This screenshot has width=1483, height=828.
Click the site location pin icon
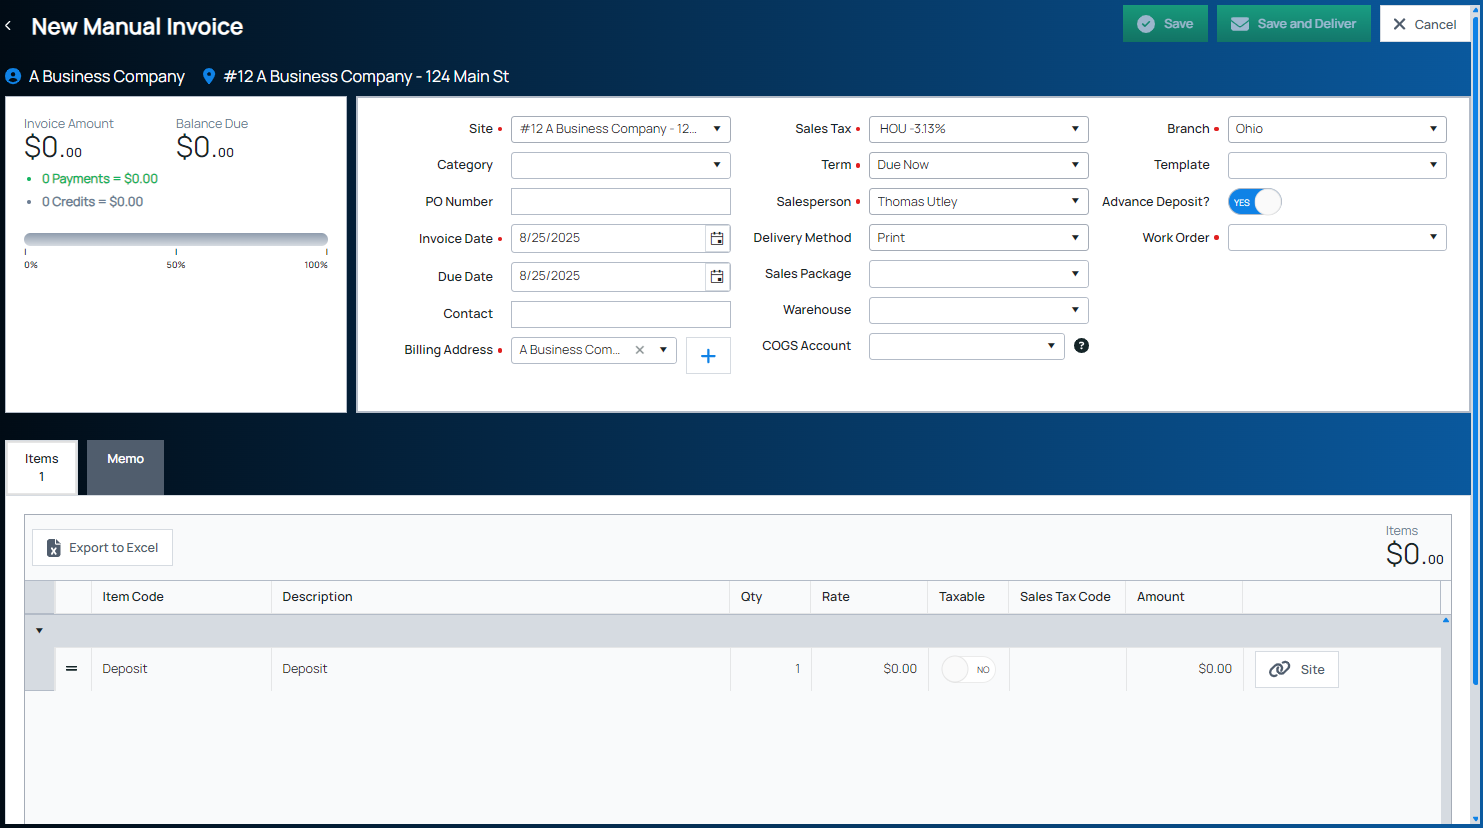pyautogui.click(x=209, y=76)
